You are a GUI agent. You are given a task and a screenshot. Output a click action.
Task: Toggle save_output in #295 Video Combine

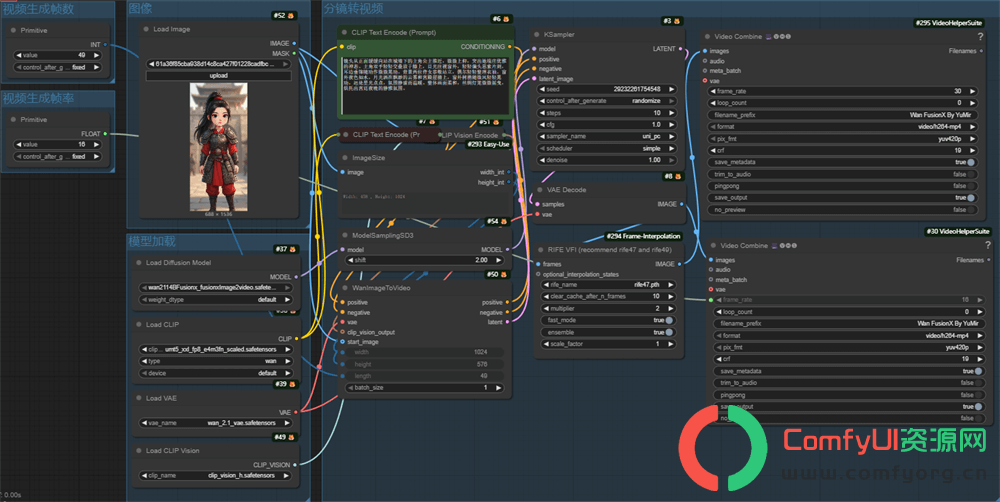pos(971,198)
